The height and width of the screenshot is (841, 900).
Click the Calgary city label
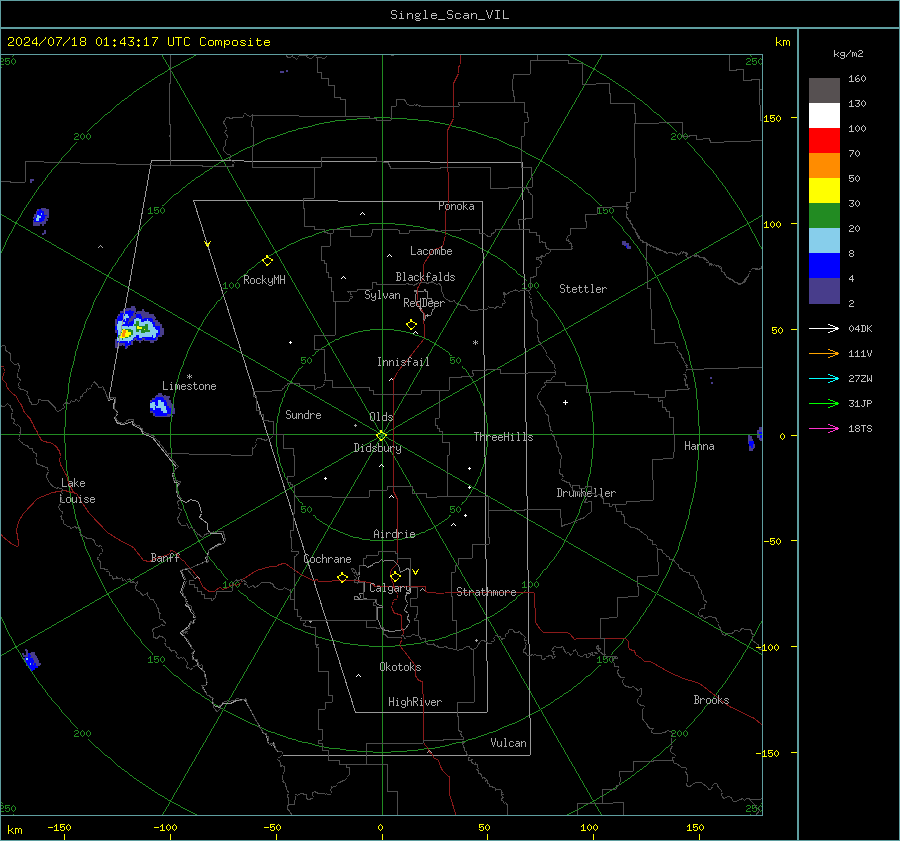(390, 588)
